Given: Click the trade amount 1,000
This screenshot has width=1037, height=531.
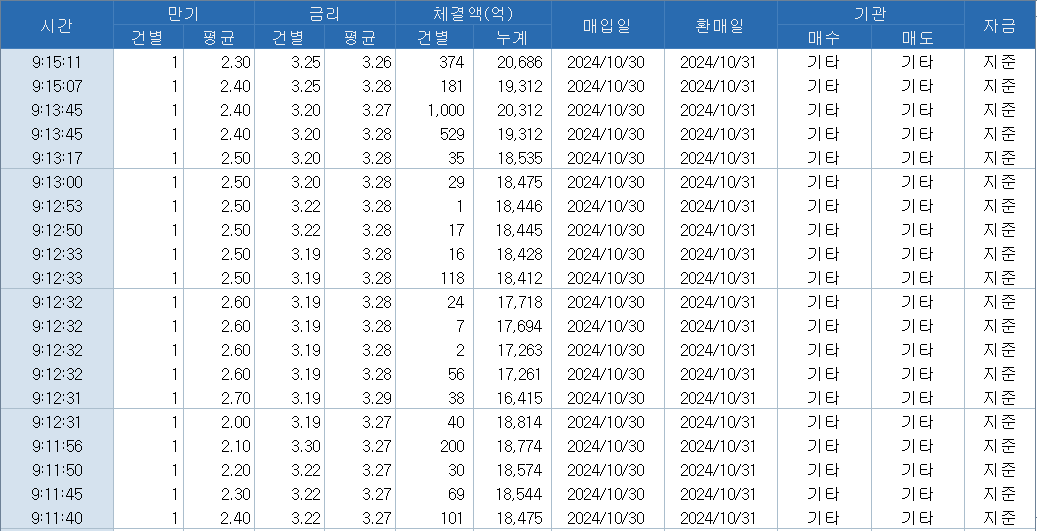Looking at the screenshot, I should (446, 110).
